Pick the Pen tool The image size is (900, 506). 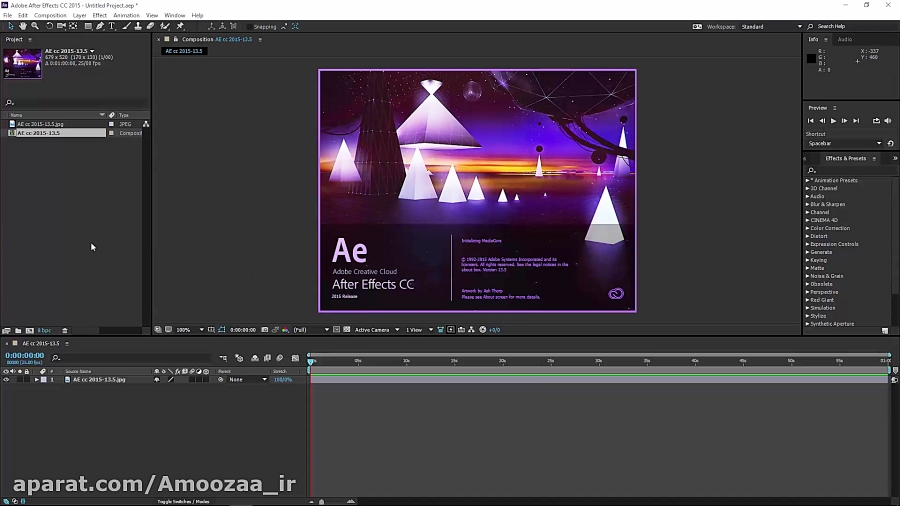pyautogui.click(x=100, y=26)
